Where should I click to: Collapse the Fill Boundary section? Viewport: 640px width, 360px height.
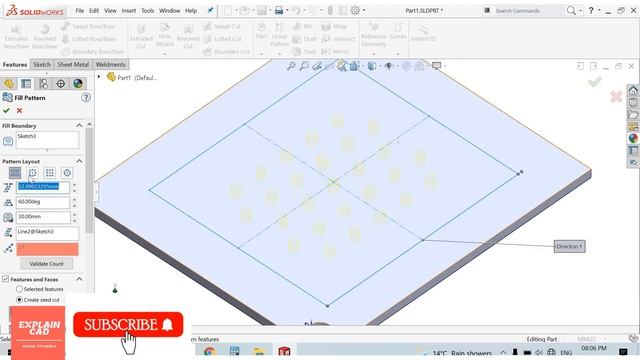click(79, 126)
